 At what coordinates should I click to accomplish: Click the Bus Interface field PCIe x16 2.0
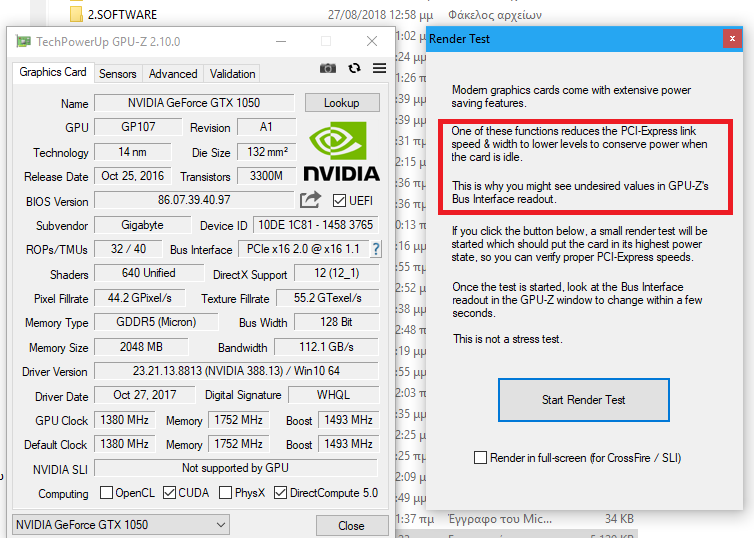pos(303,249)
